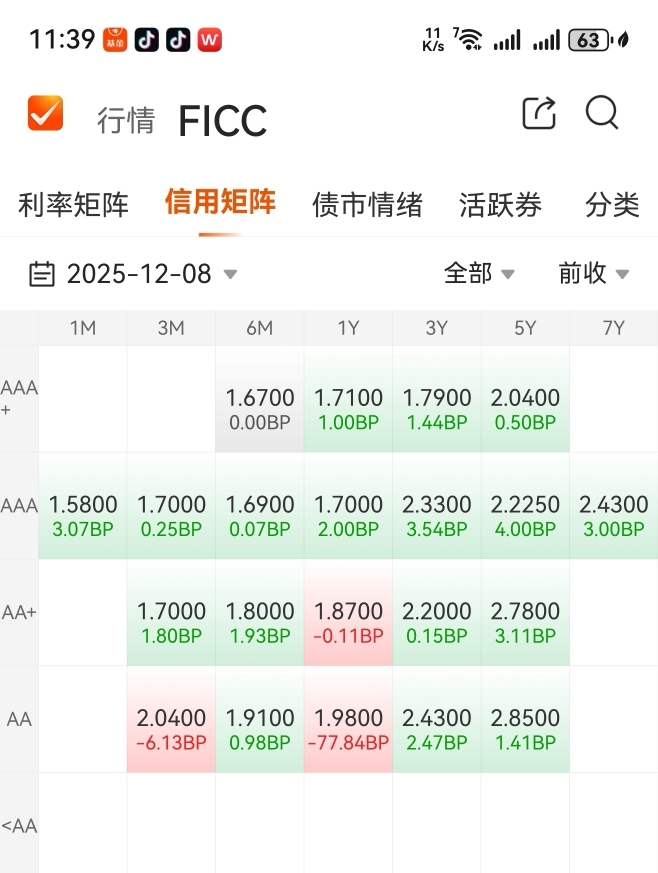This screenshot has height=873, width=658.
Task: Tap the orange checkmark app logo
Action: click(x=45, y=113)
